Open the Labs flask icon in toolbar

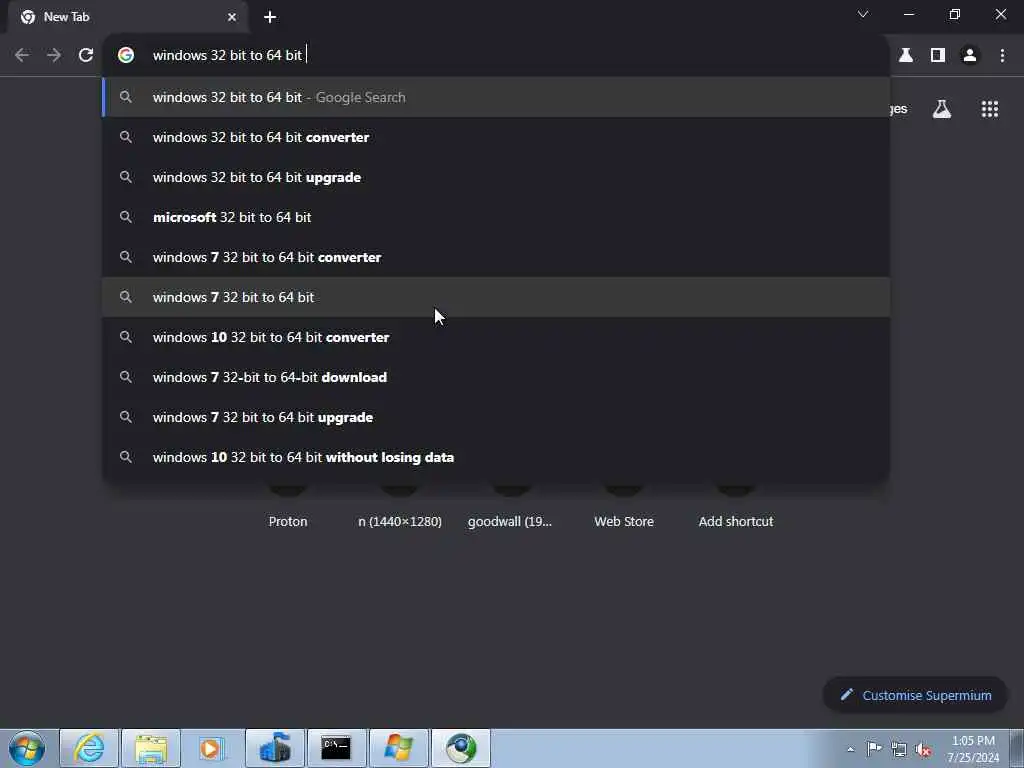click(906, 56)
